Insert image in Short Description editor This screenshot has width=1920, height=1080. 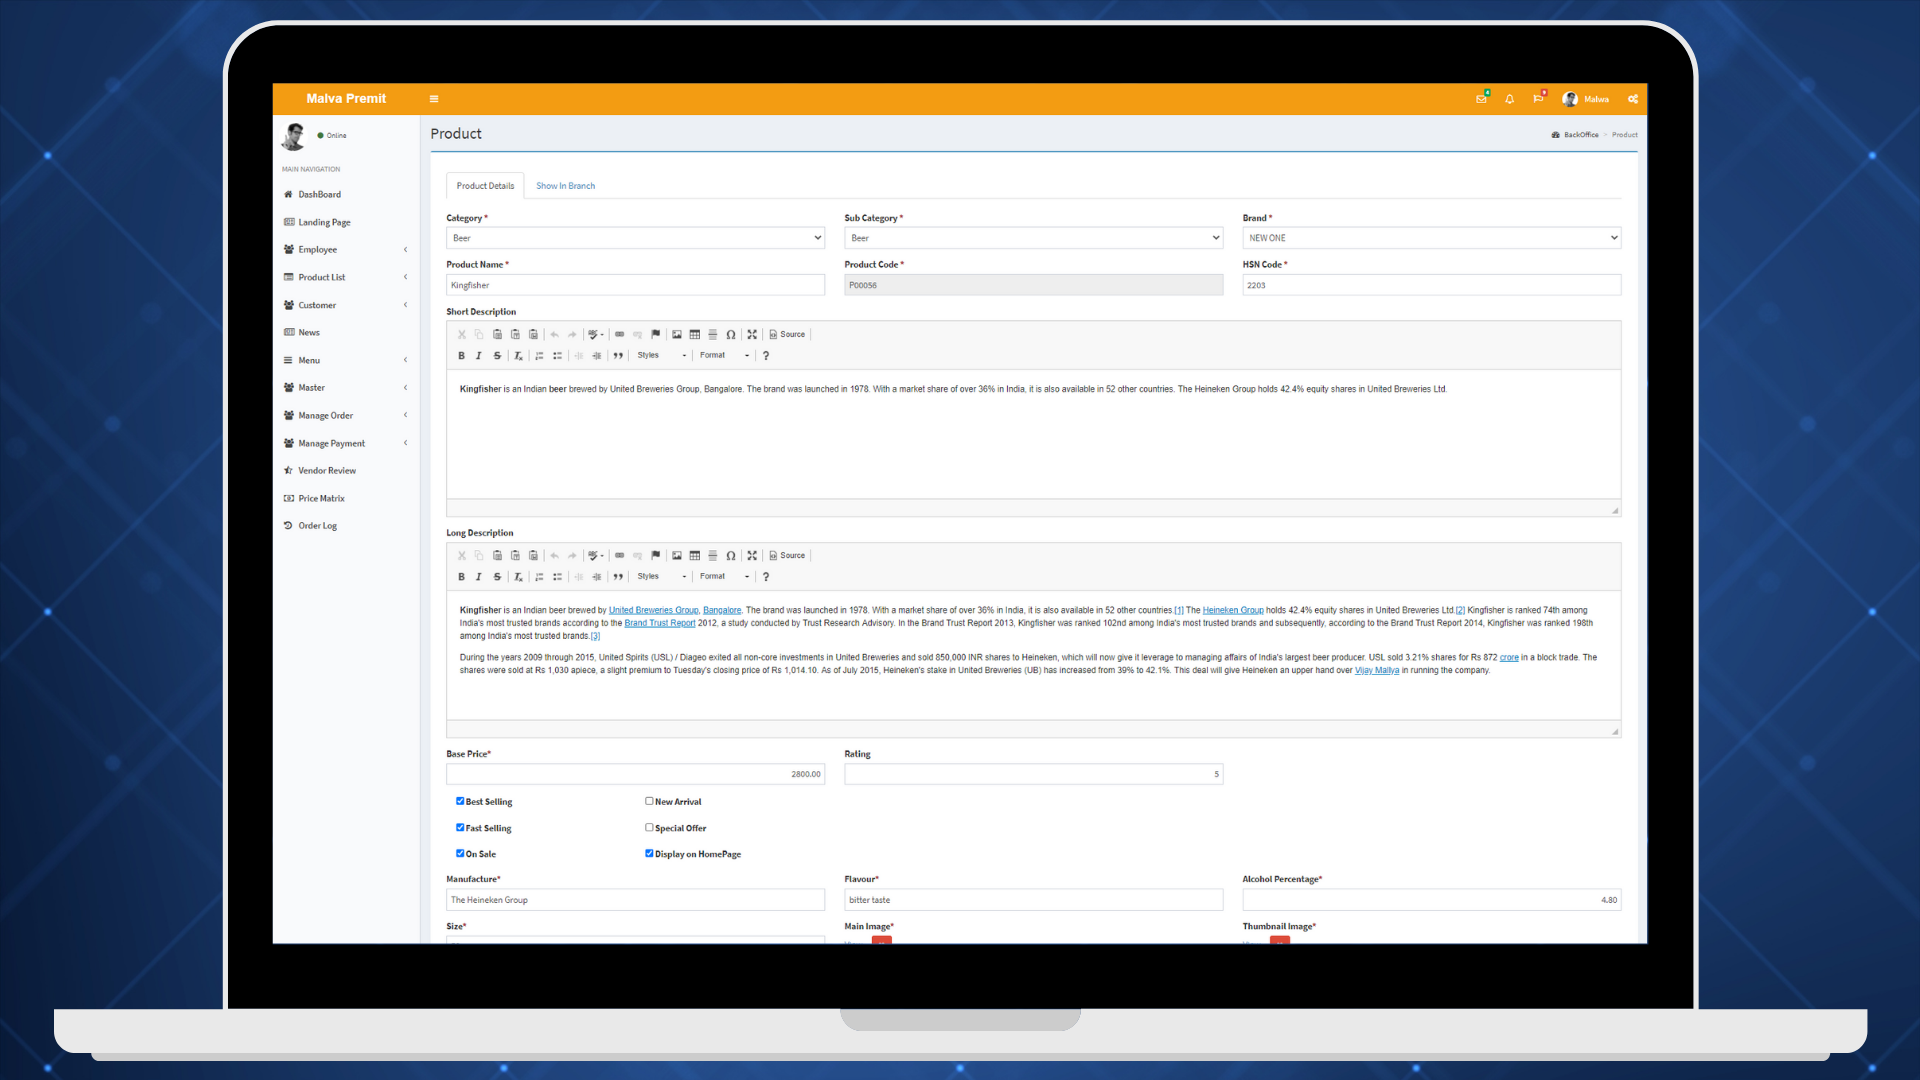coord(677,335)
